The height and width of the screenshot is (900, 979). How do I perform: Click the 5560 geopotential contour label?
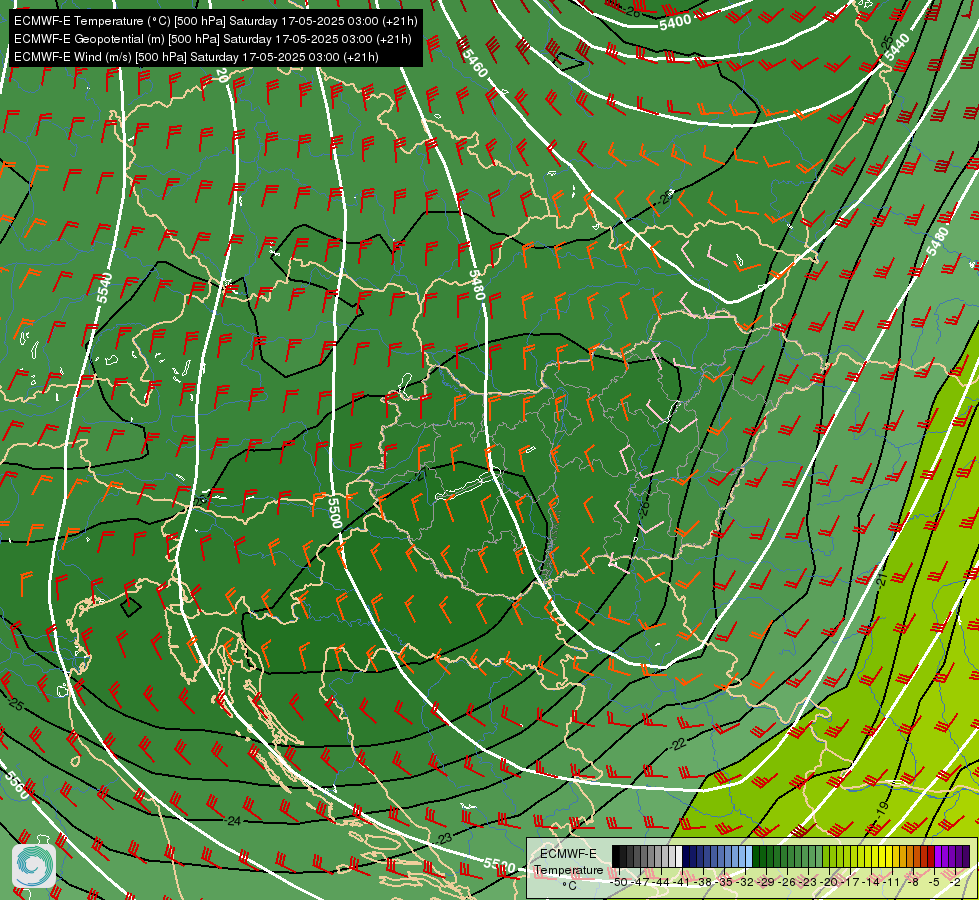click(x=17, y=786)
